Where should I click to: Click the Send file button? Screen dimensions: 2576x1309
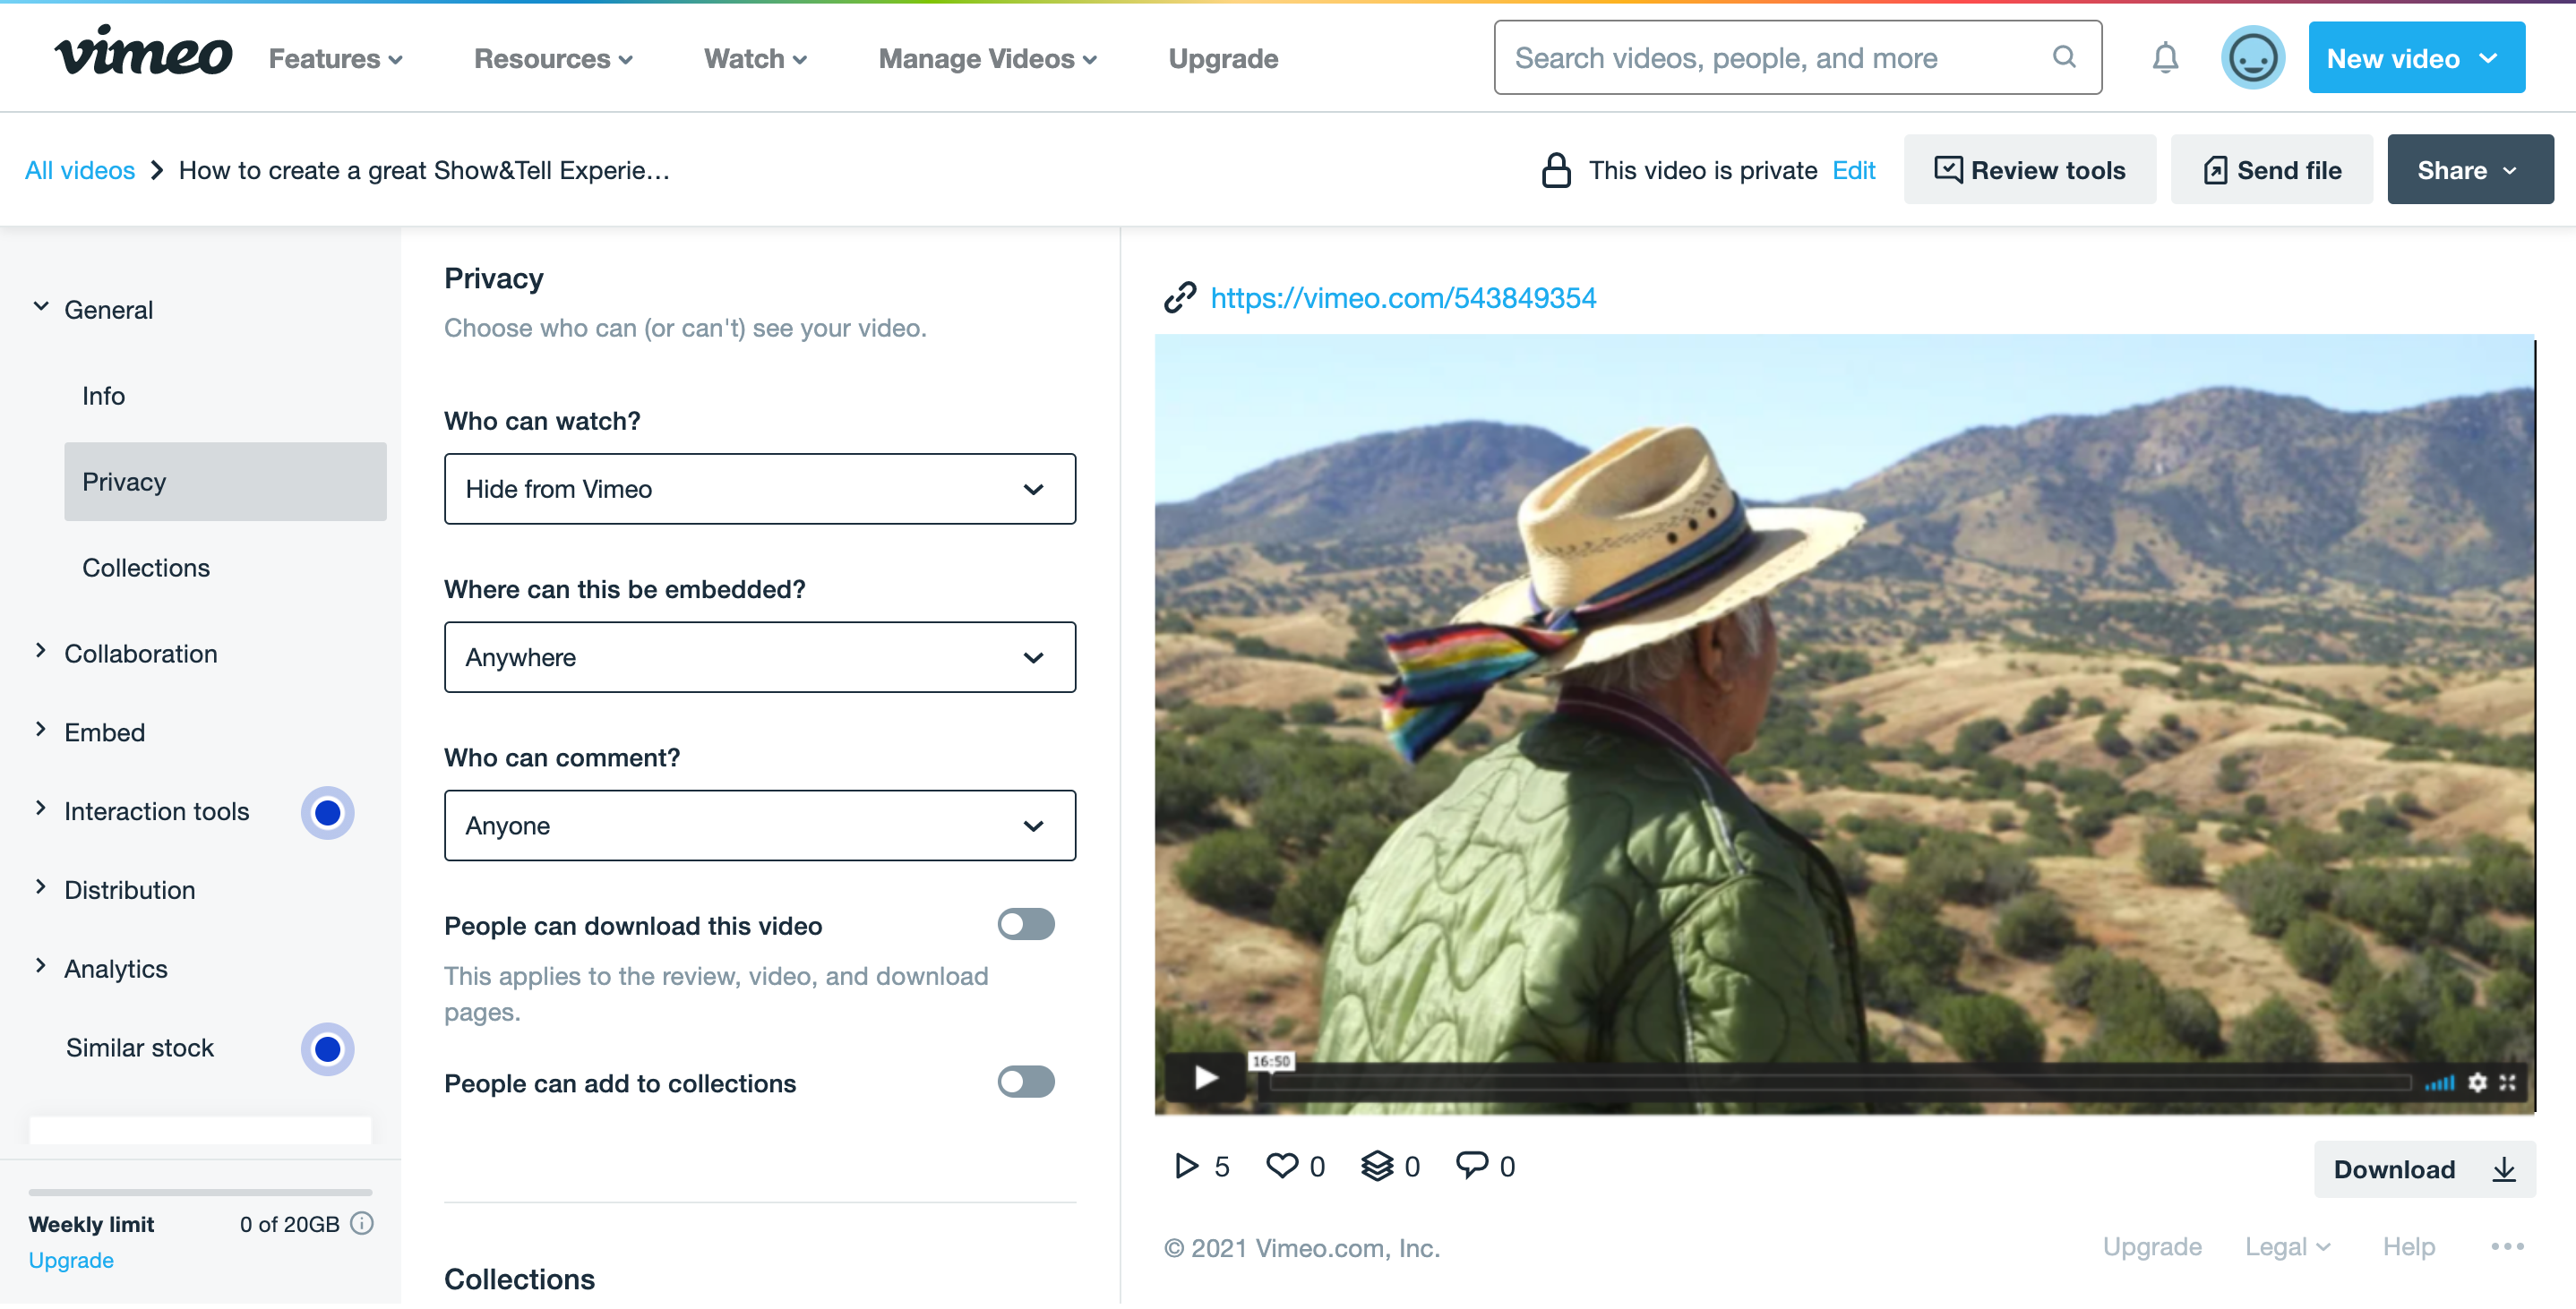point(2271,170)
